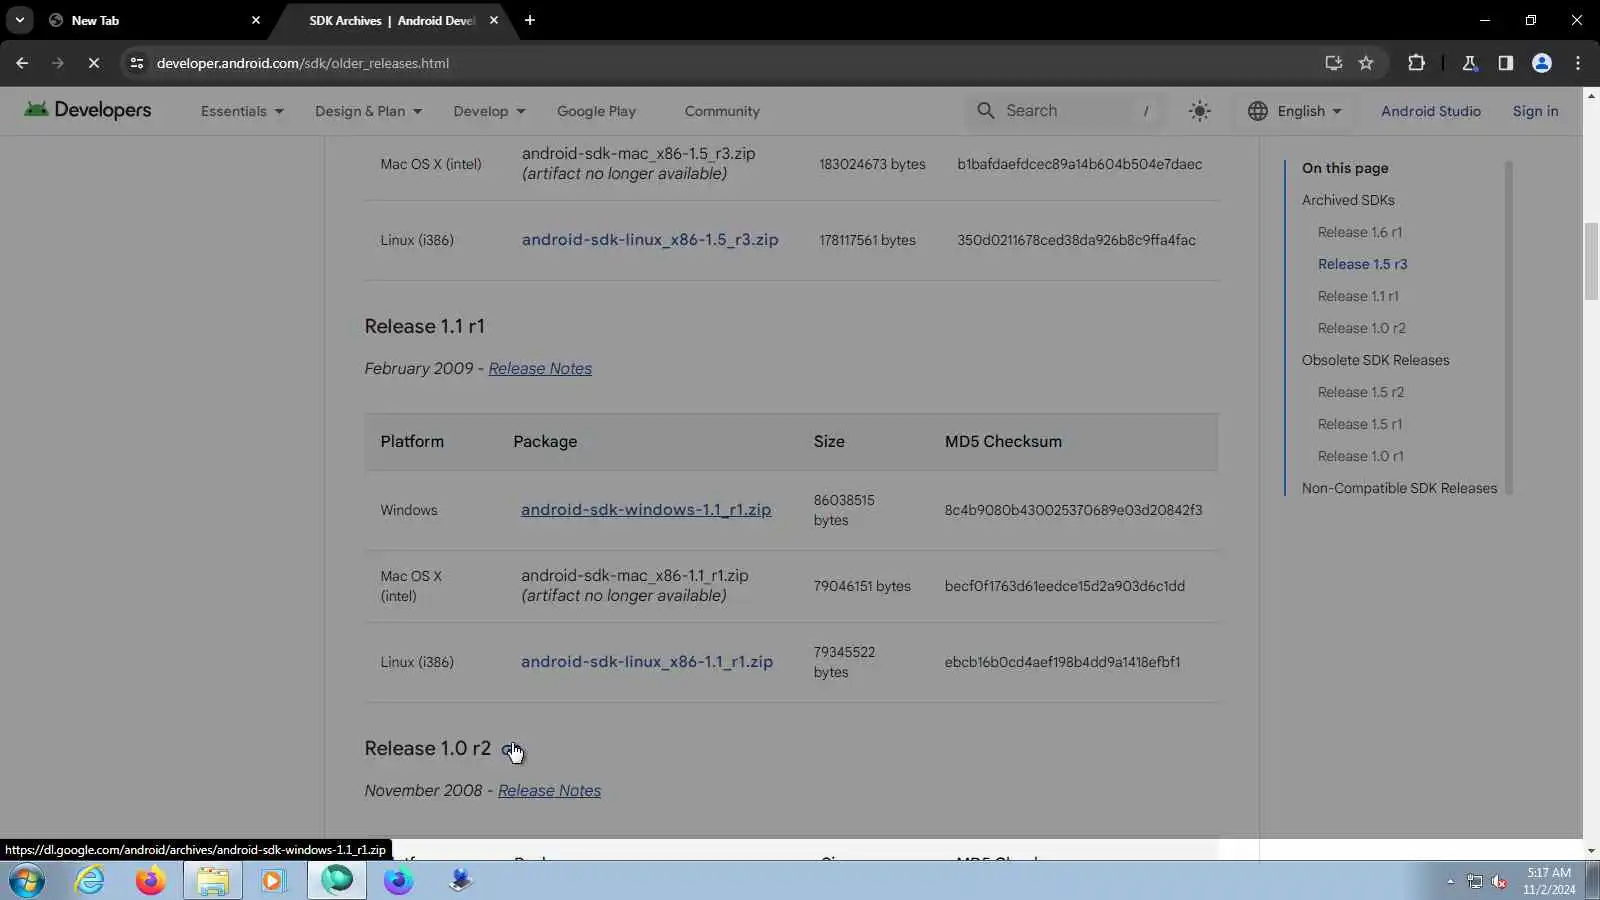
Task: Launch Firefox from taskbar
Action: 151,881
